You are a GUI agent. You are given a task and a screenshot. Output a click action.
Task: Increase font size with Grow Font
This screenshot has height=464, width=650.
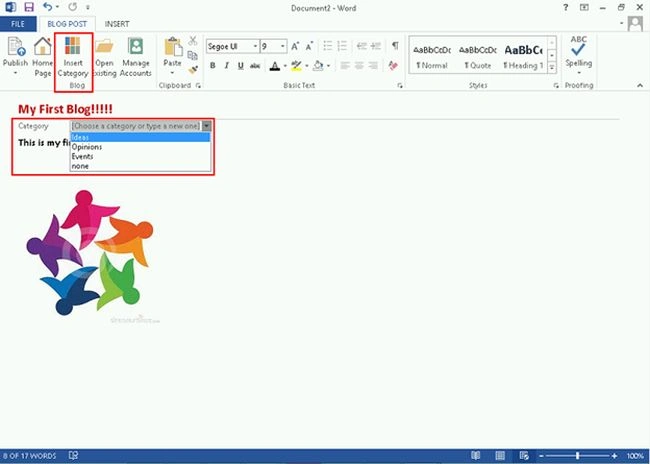pyautogui.click(x=295, y=46)
